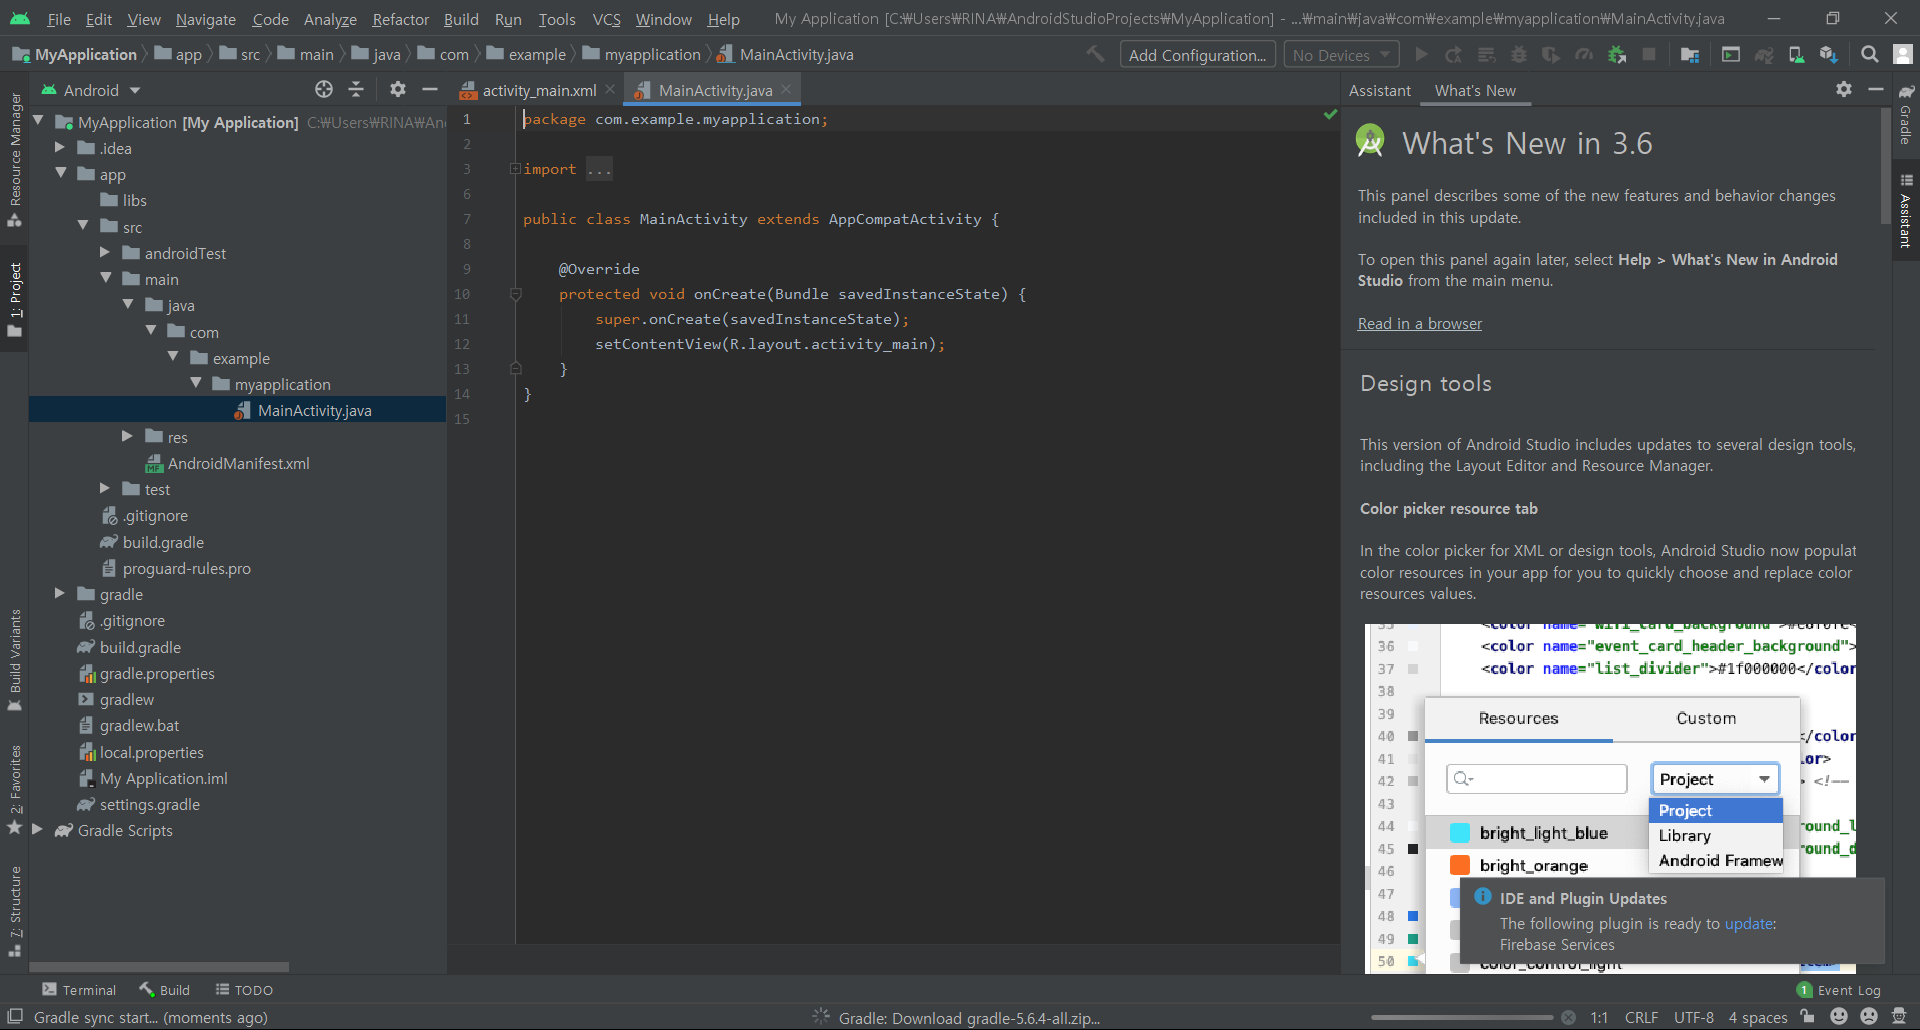
Task: Unfold the collapsed import block
Action: pyautogui.click(x=515, y=169)
